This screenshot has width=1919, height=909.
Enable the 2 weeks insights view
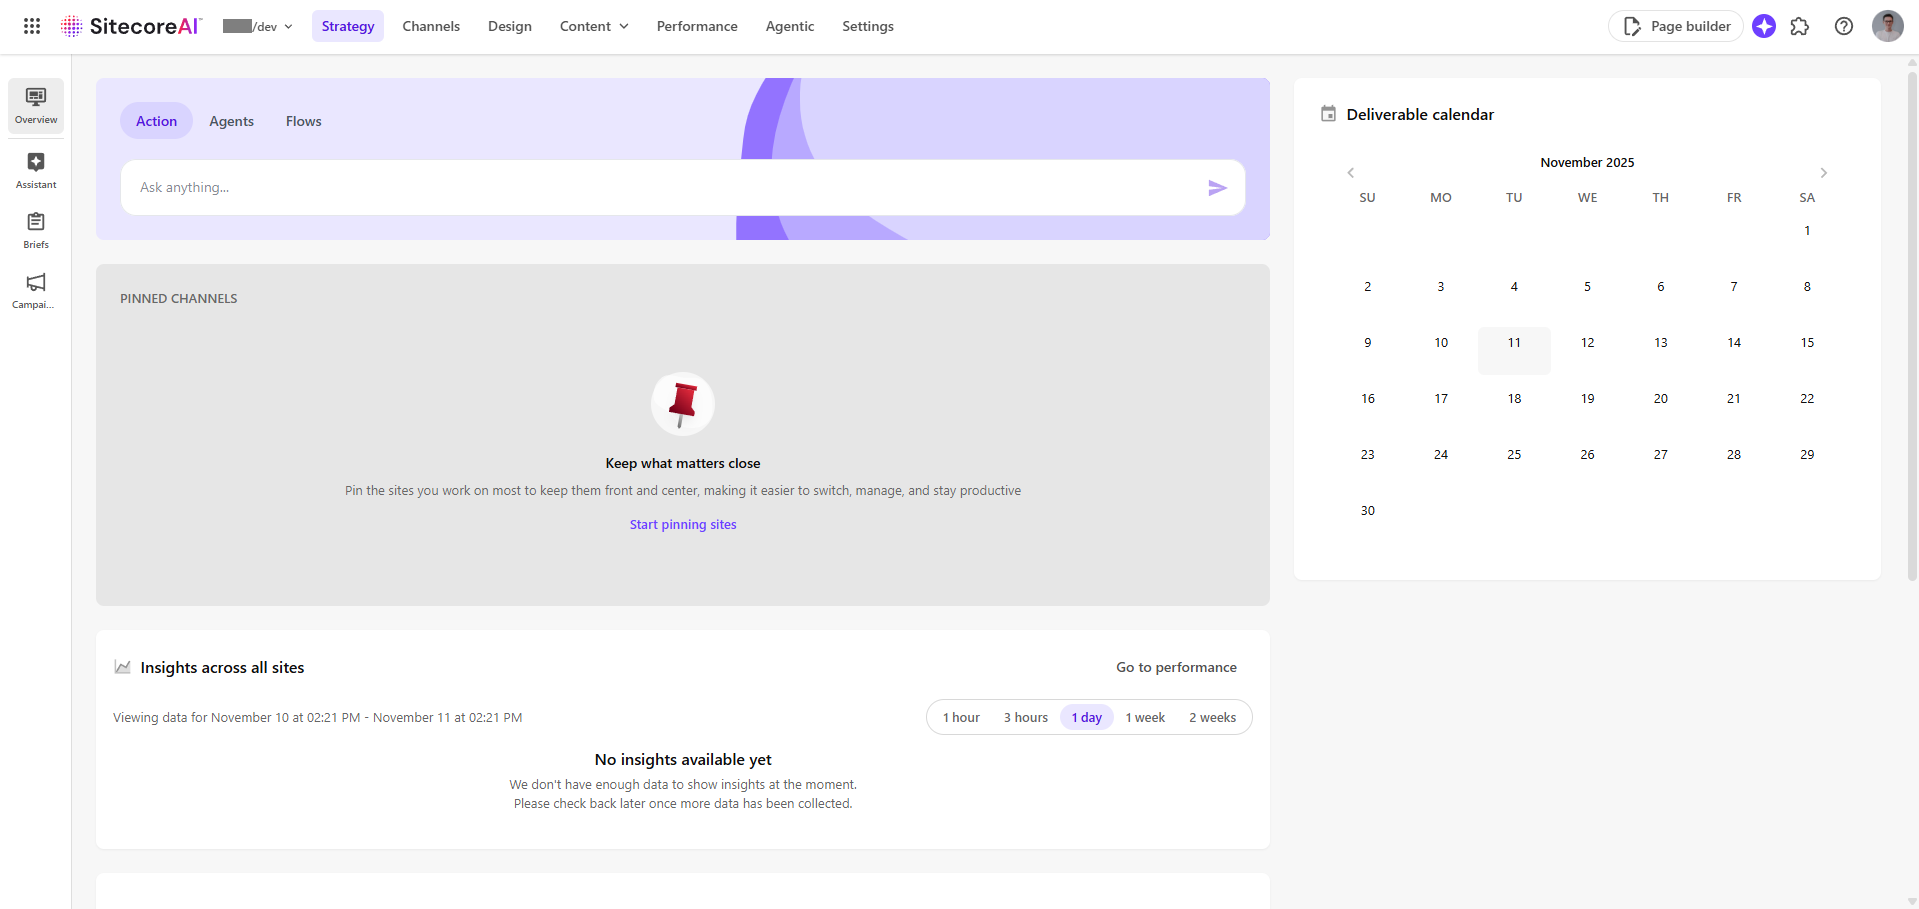pos(1212,717)
